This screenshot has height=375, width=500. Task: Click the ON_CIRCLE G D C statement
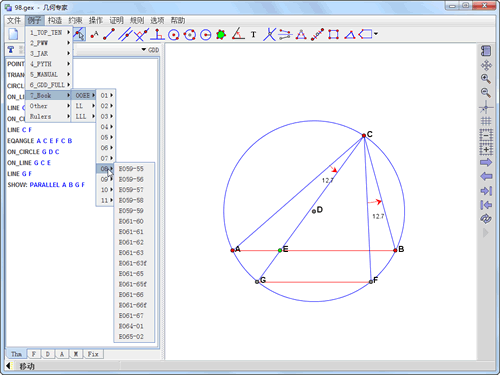(33, 152)
